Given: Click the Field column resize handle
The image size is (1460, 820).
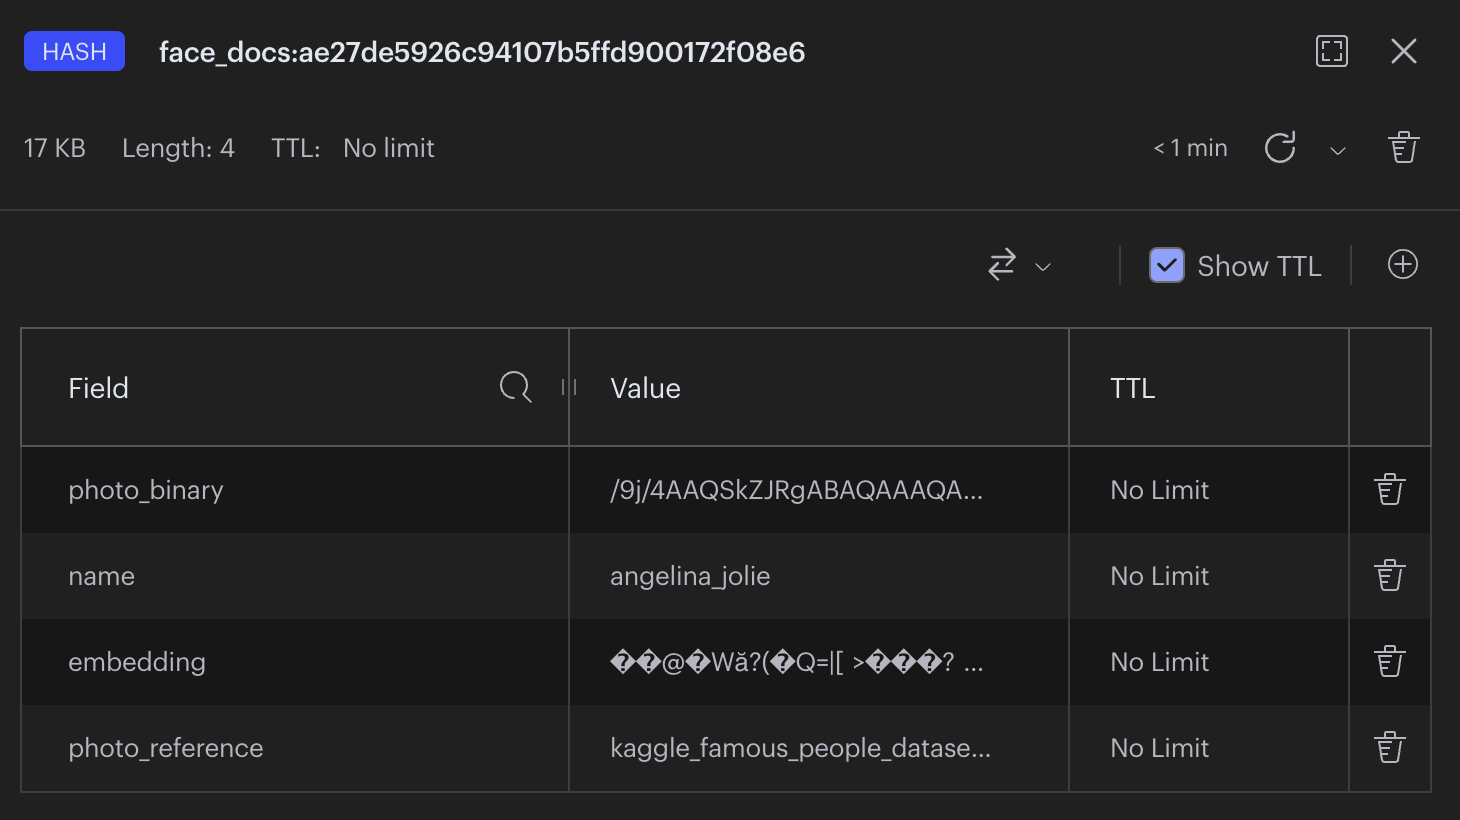Looking at the screenshot, I should coord(569,387).
